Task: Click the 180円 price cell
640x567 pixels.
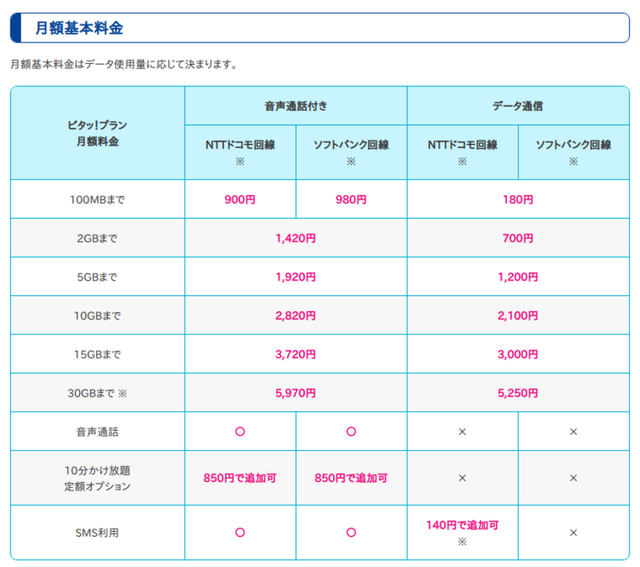Action: 518,200
